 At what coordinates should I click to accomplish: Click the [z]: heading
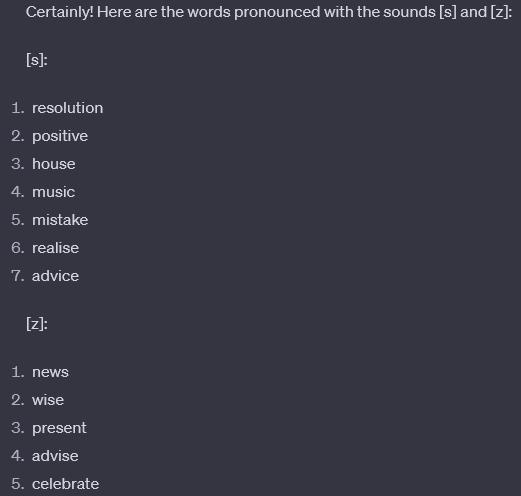tap(37, 324)
